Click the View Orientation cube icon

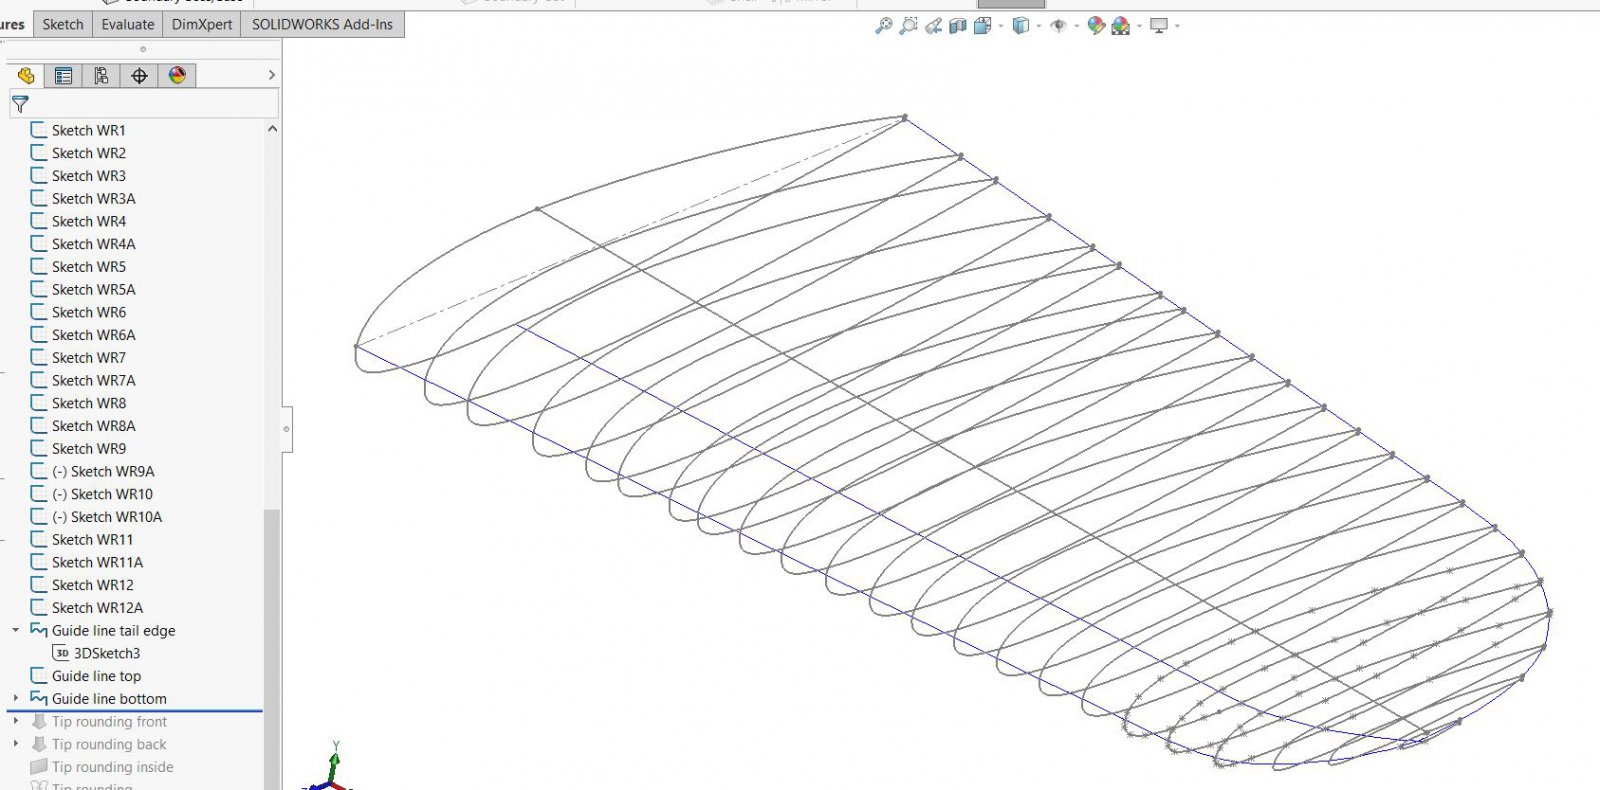983,26
